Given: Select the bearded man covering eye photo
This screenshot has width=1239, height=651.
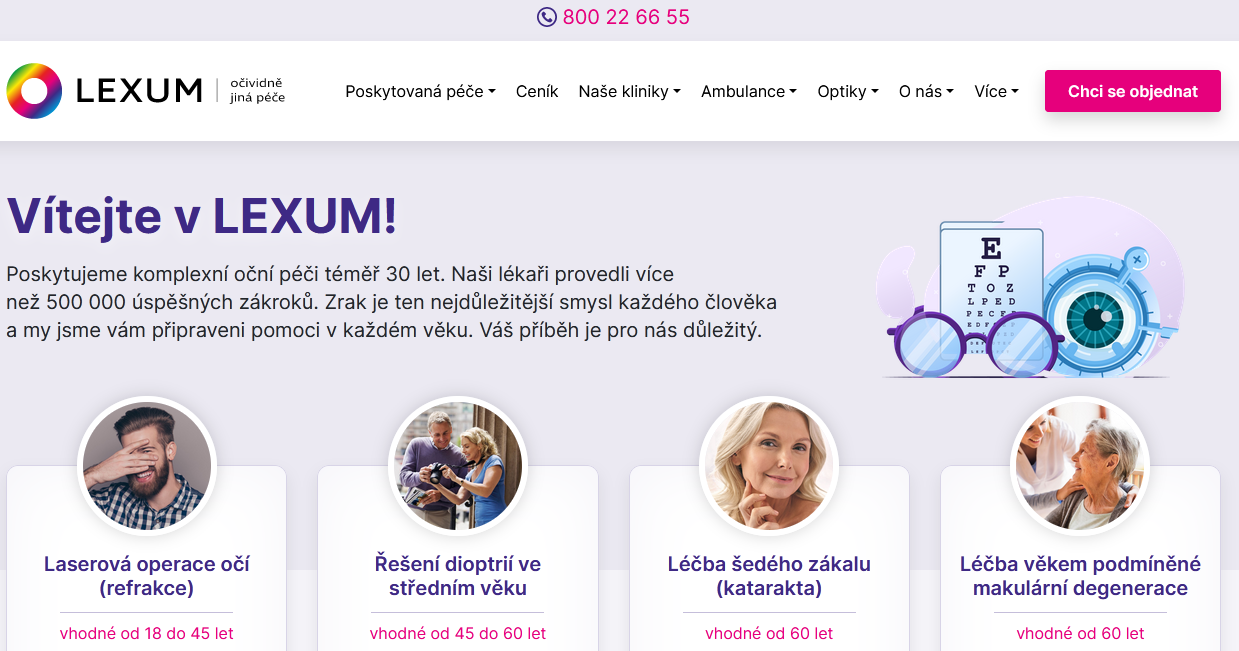Looking at the screenshot, I should coord(147,466).
